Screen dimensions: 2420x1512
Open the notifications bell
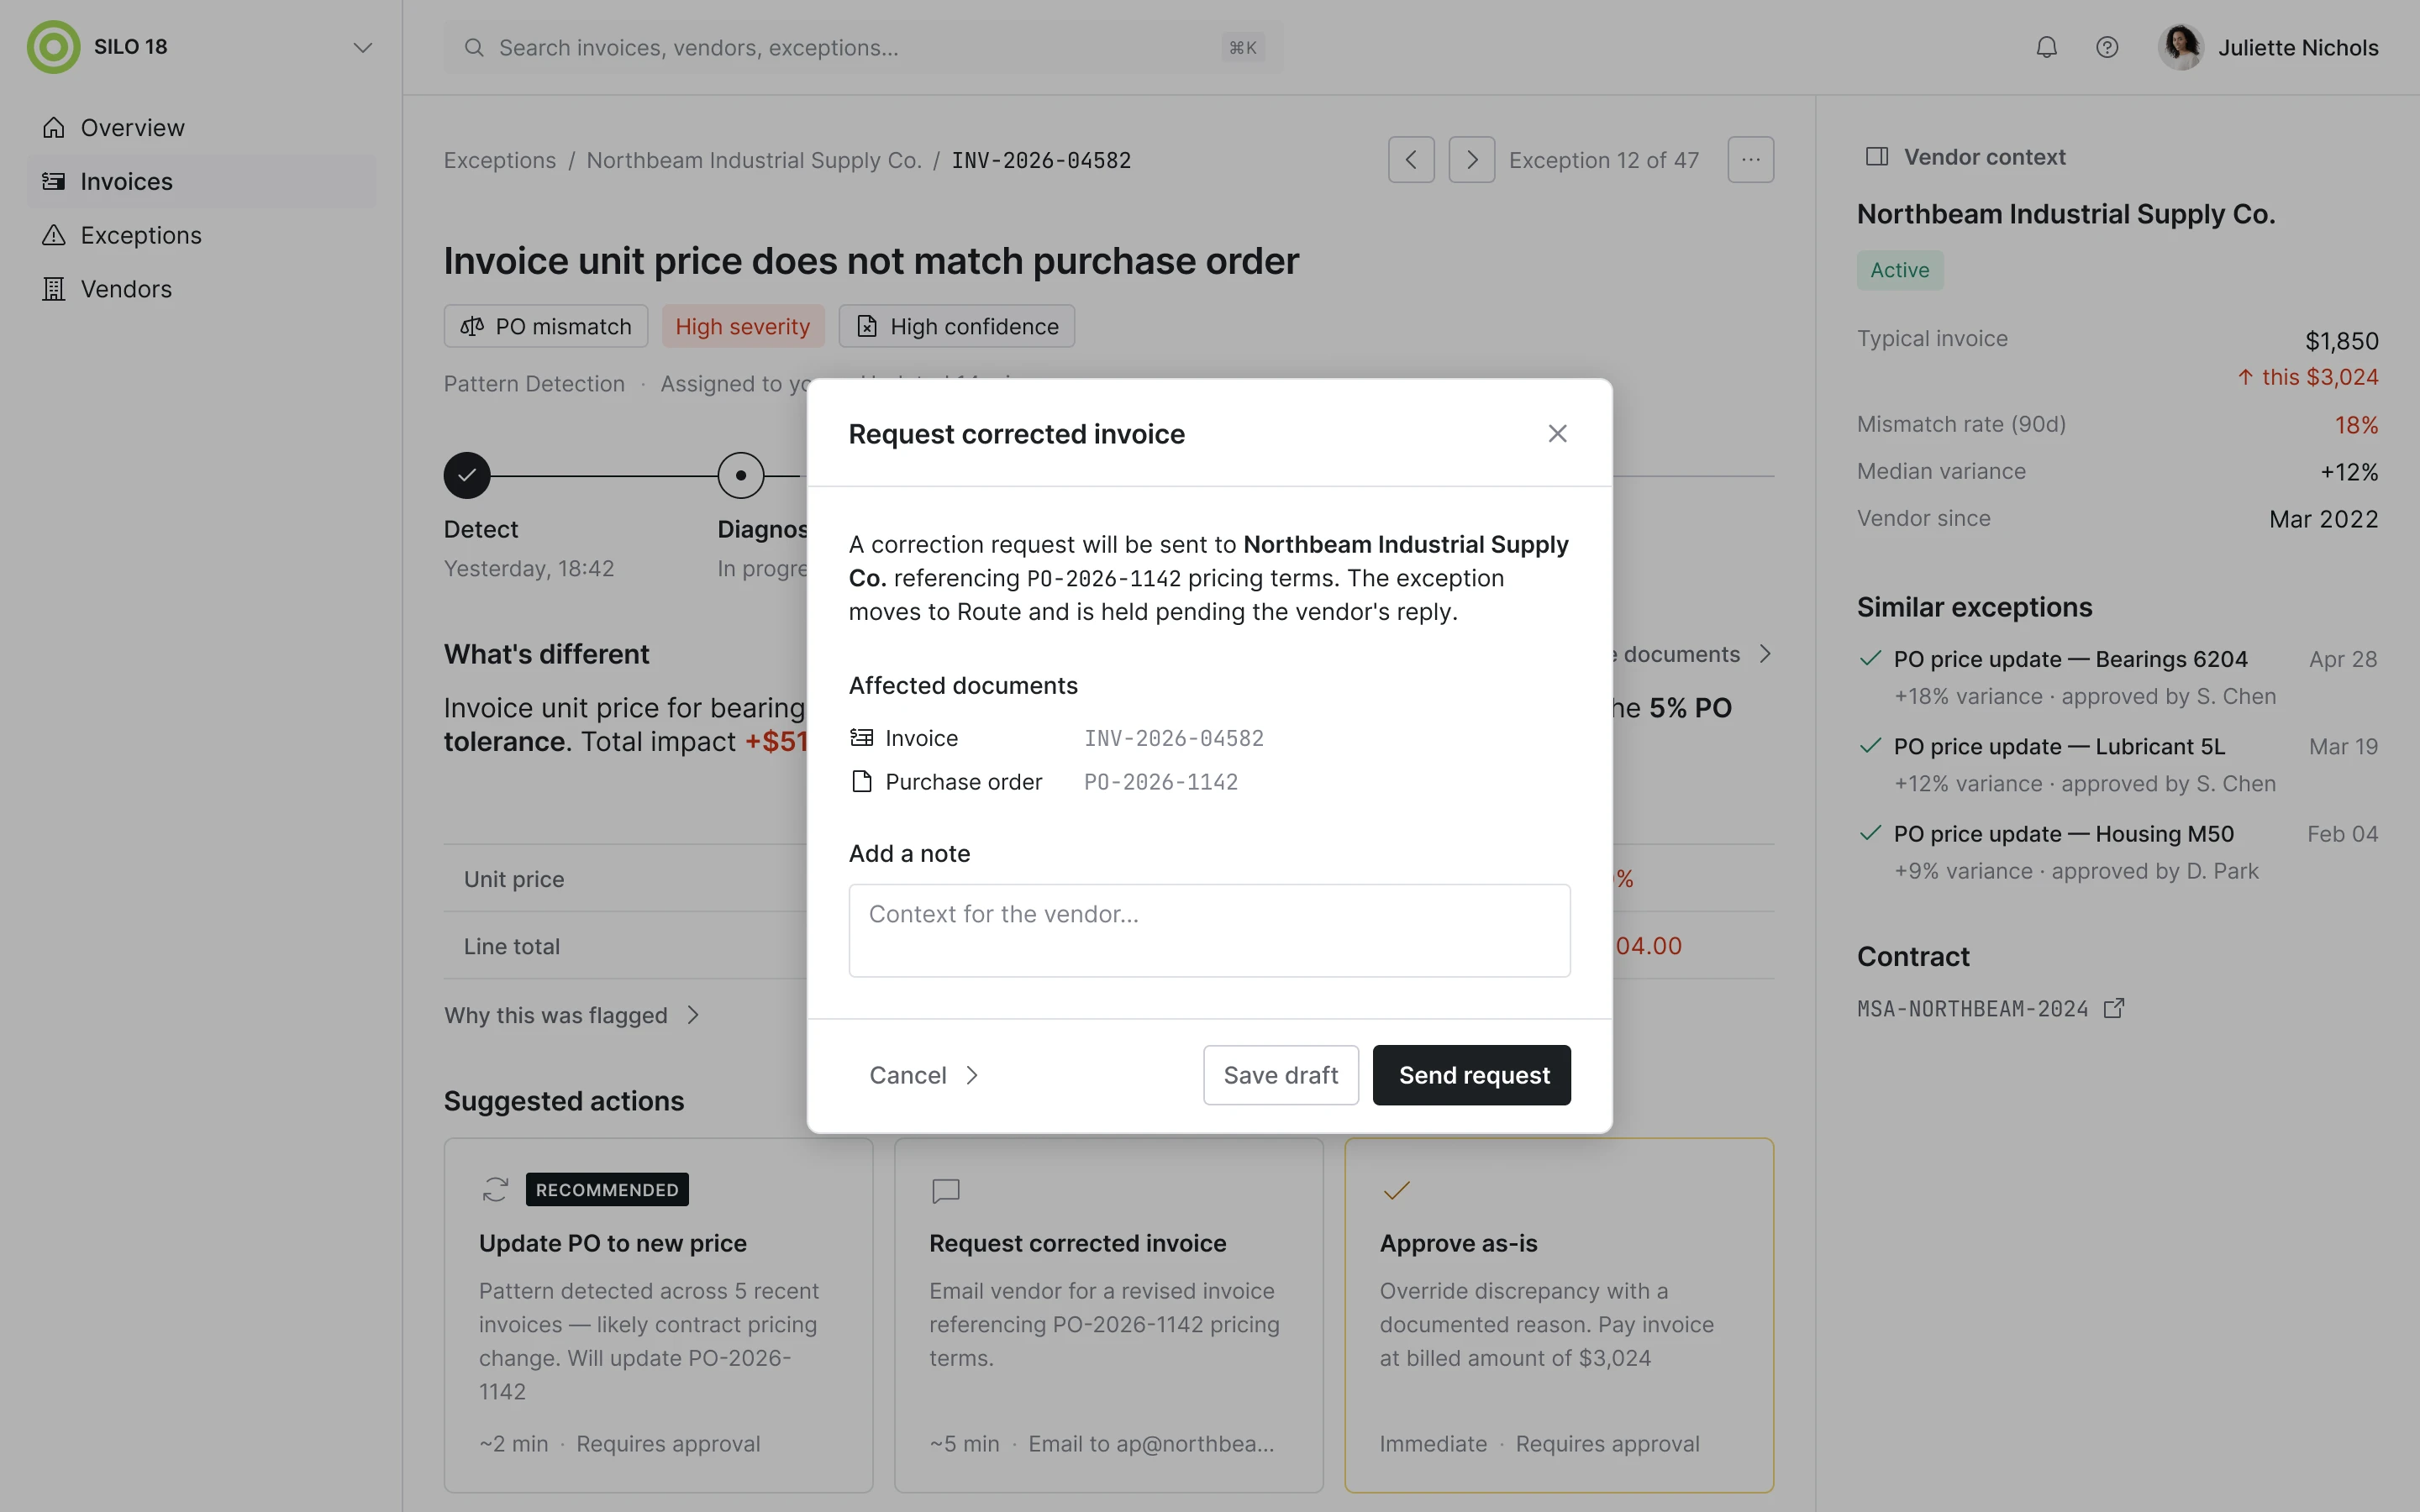point(2046,47)
